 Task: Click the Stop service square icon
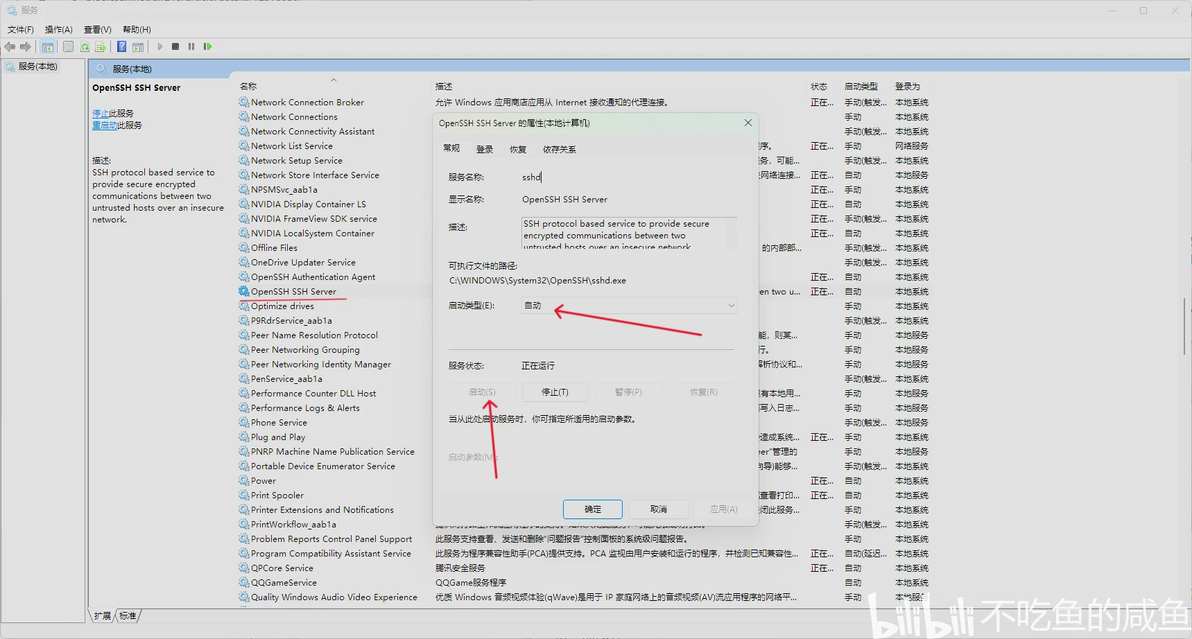pyautogui.click(x=176, y=47)
